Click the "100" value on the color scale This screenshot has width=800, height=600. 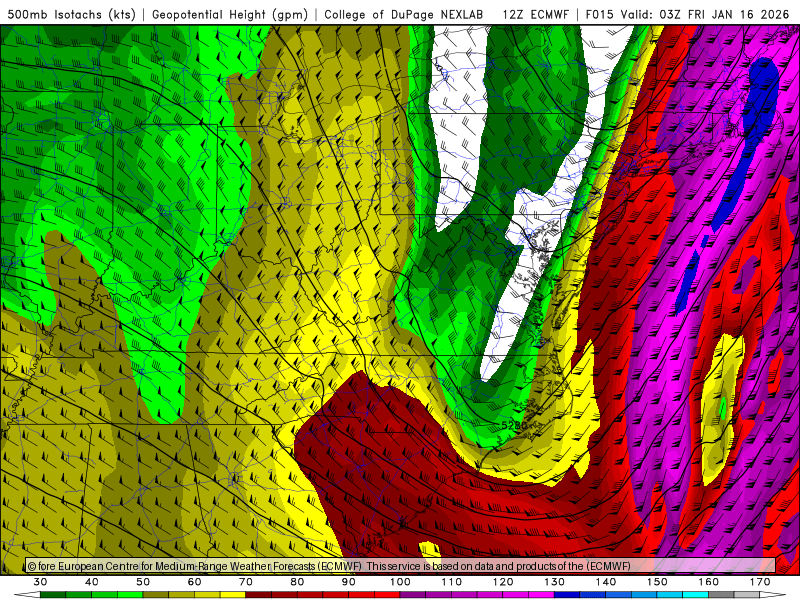[x=400, y=582]
